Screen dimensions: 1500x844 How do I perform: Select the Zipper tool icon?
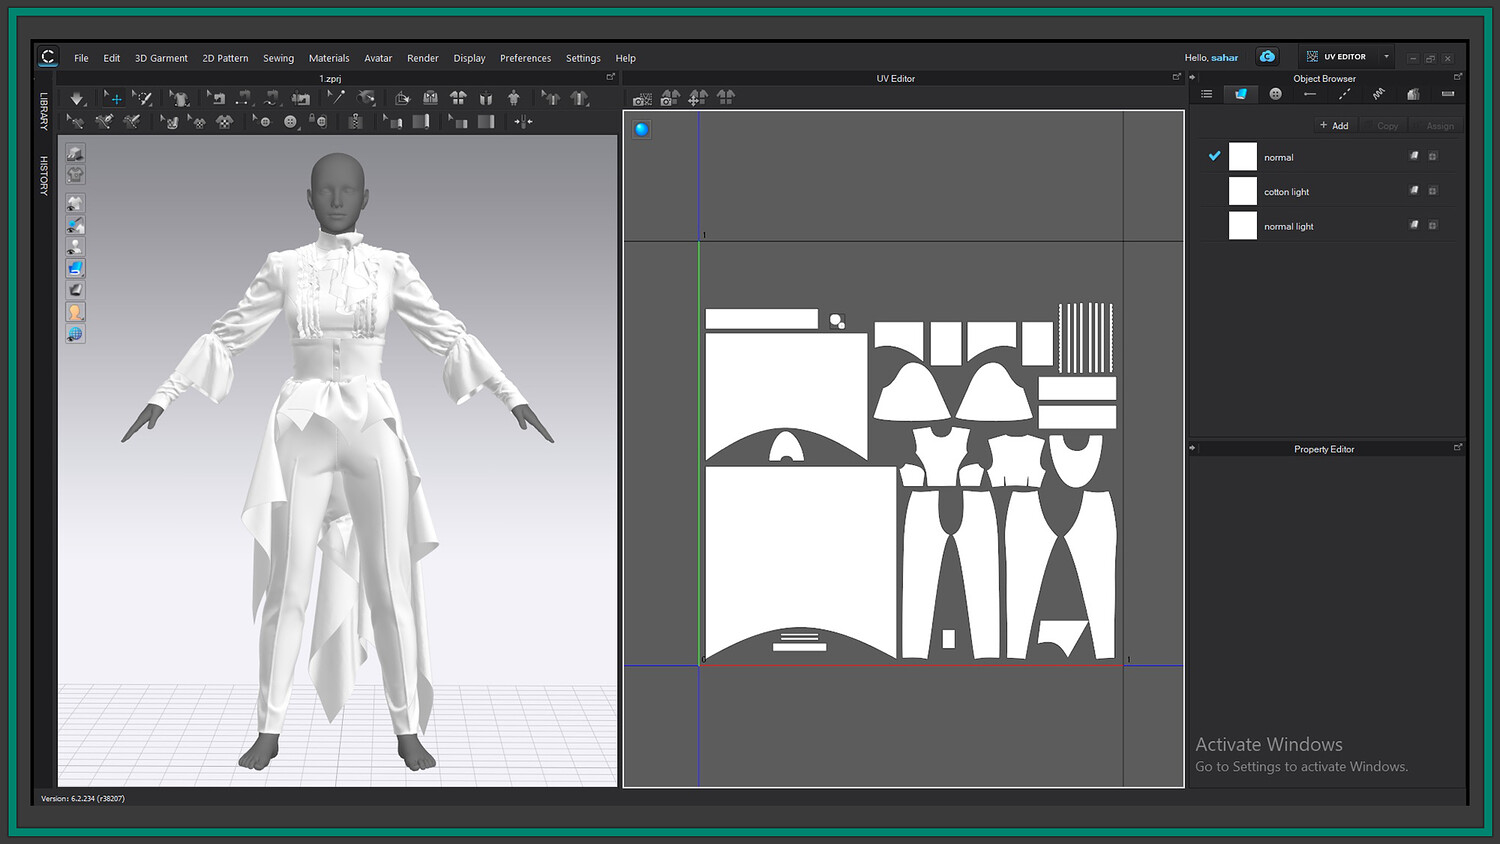coord(355,122)
